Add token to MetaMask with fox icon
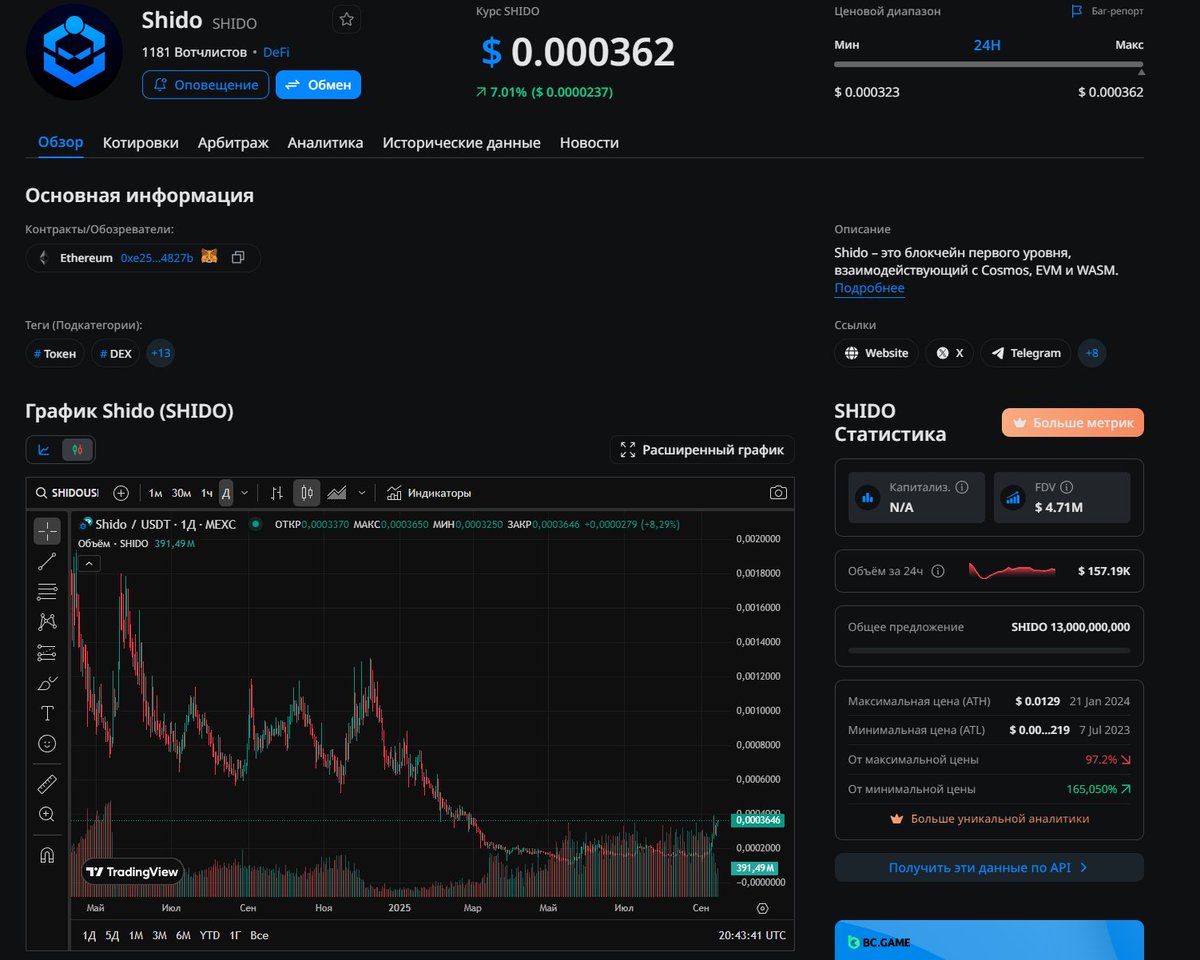 coord(209,257)
